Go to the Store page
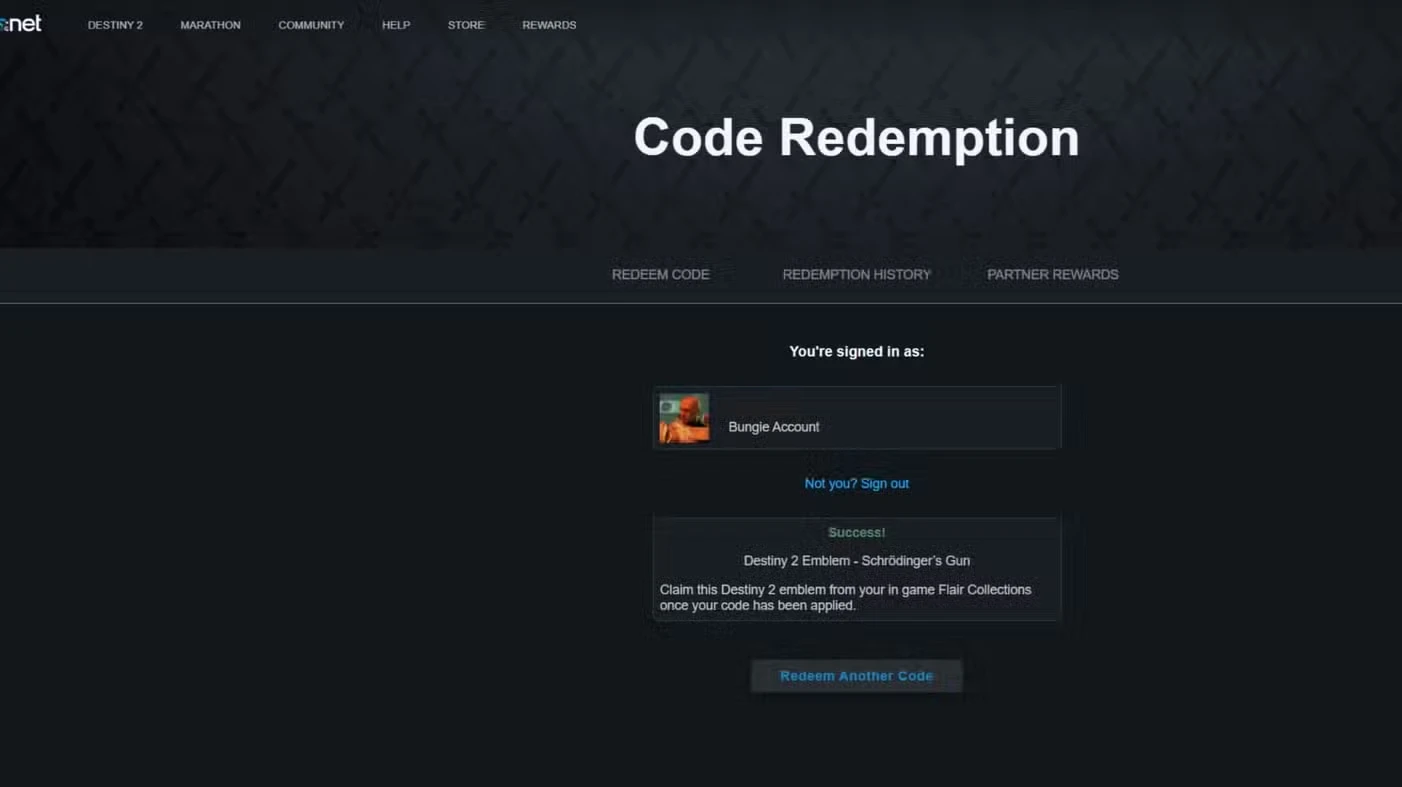 click(x=466, y=25)
